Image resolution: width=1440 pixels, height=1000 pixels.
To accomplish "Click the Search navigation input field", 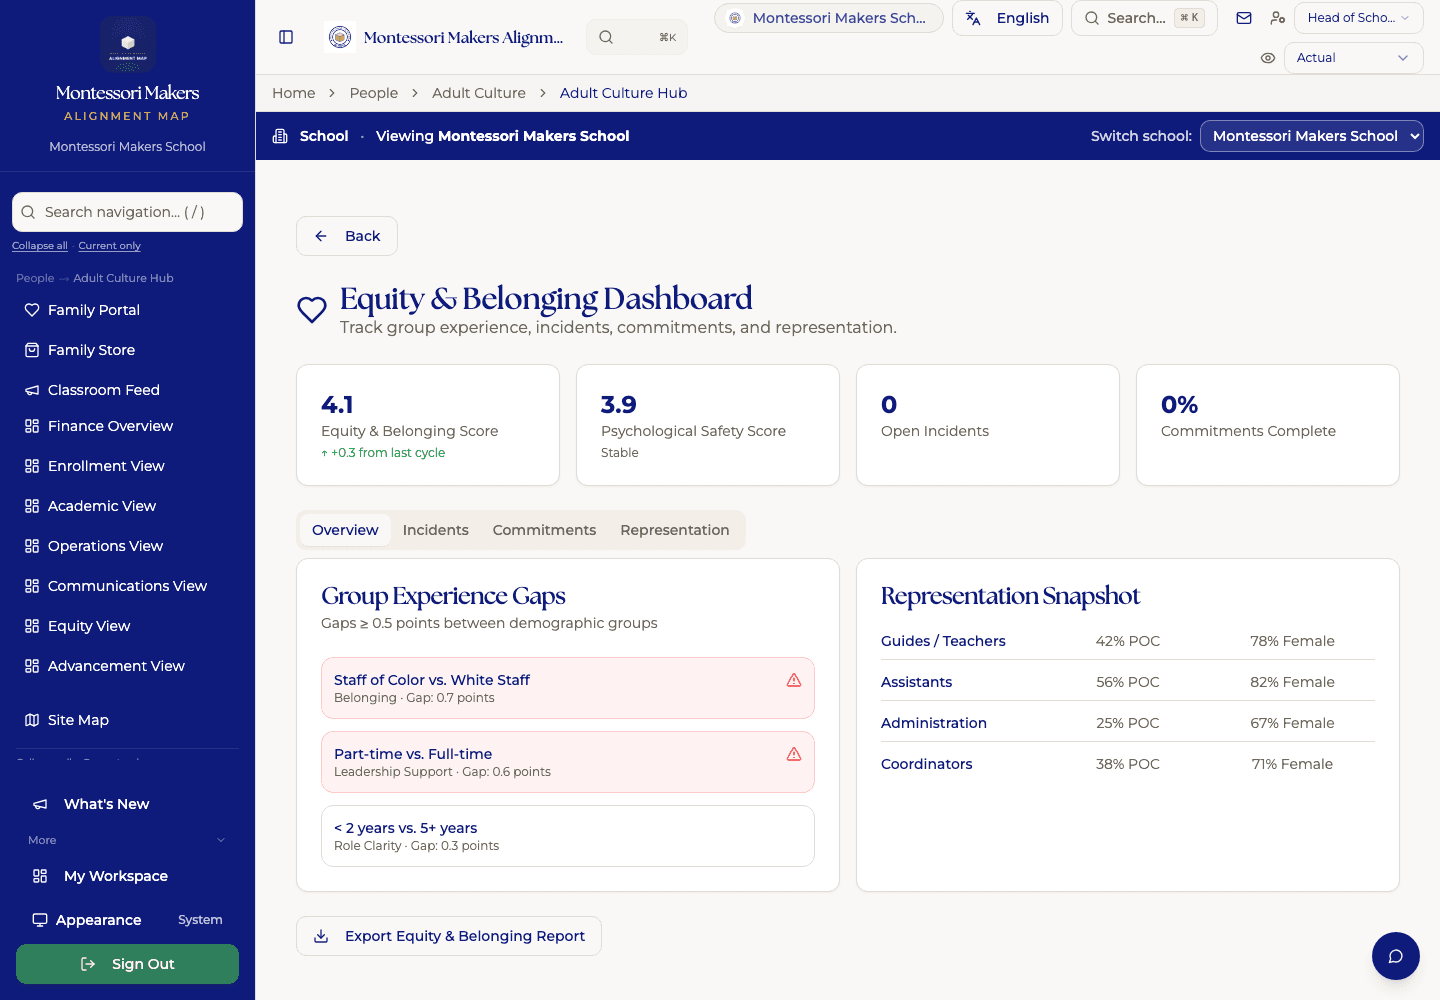I will (x=127, y=212).
